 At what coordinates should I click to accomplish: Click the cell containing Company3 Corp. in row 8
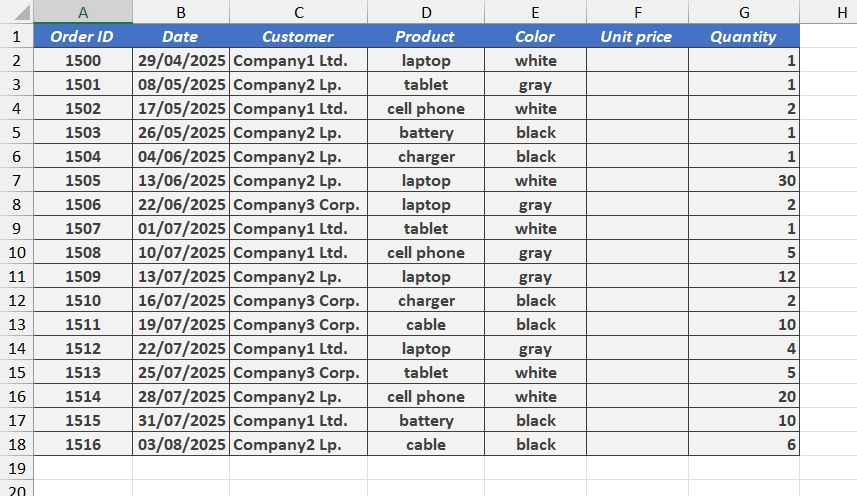click(x=298, y=204)
